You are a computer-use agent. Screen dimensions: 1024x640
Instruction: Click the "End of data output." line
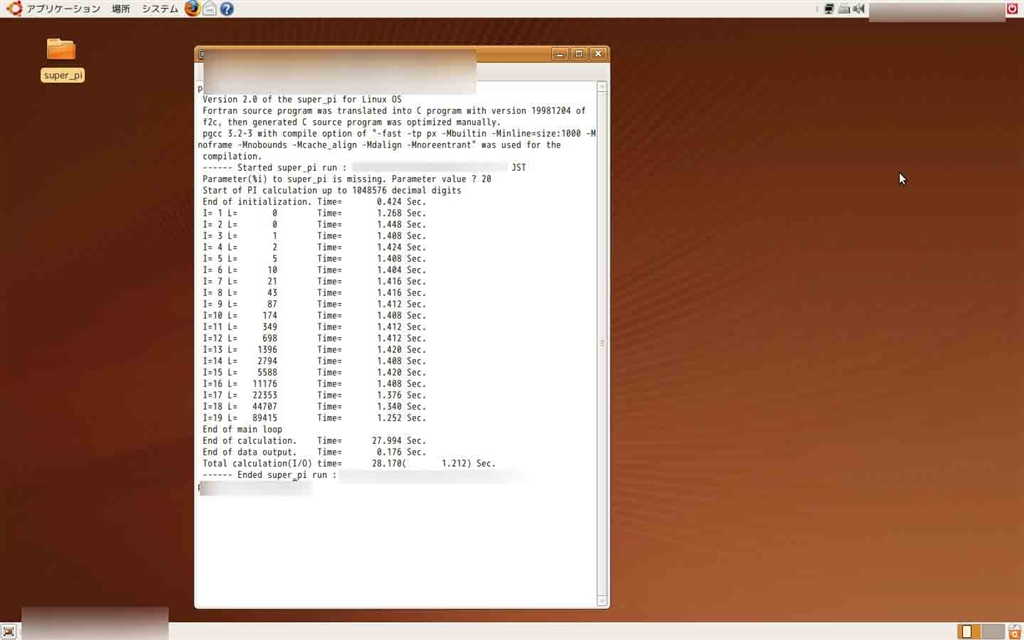pyautogui.click(x=314, y=452)
